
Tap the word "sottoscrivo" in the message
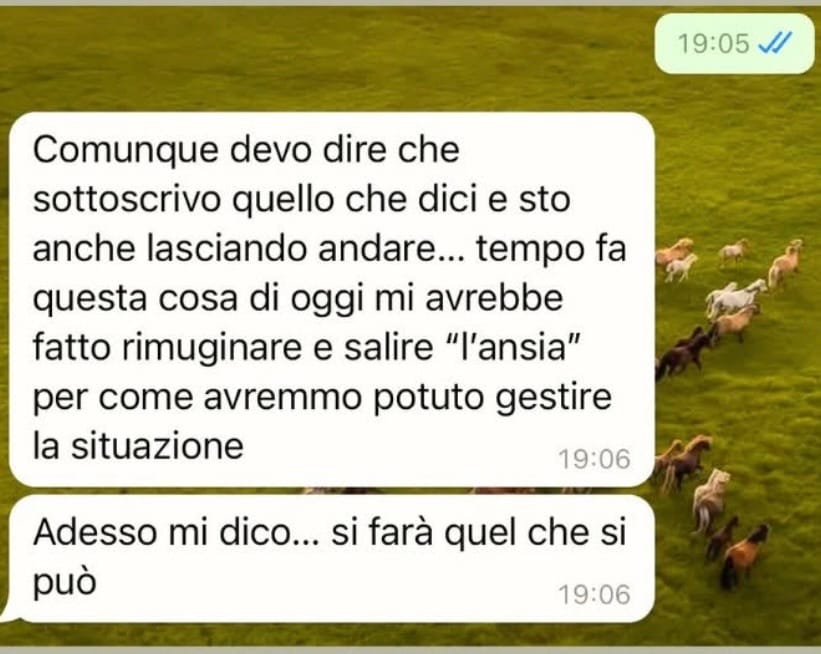[x=126, y=199]
